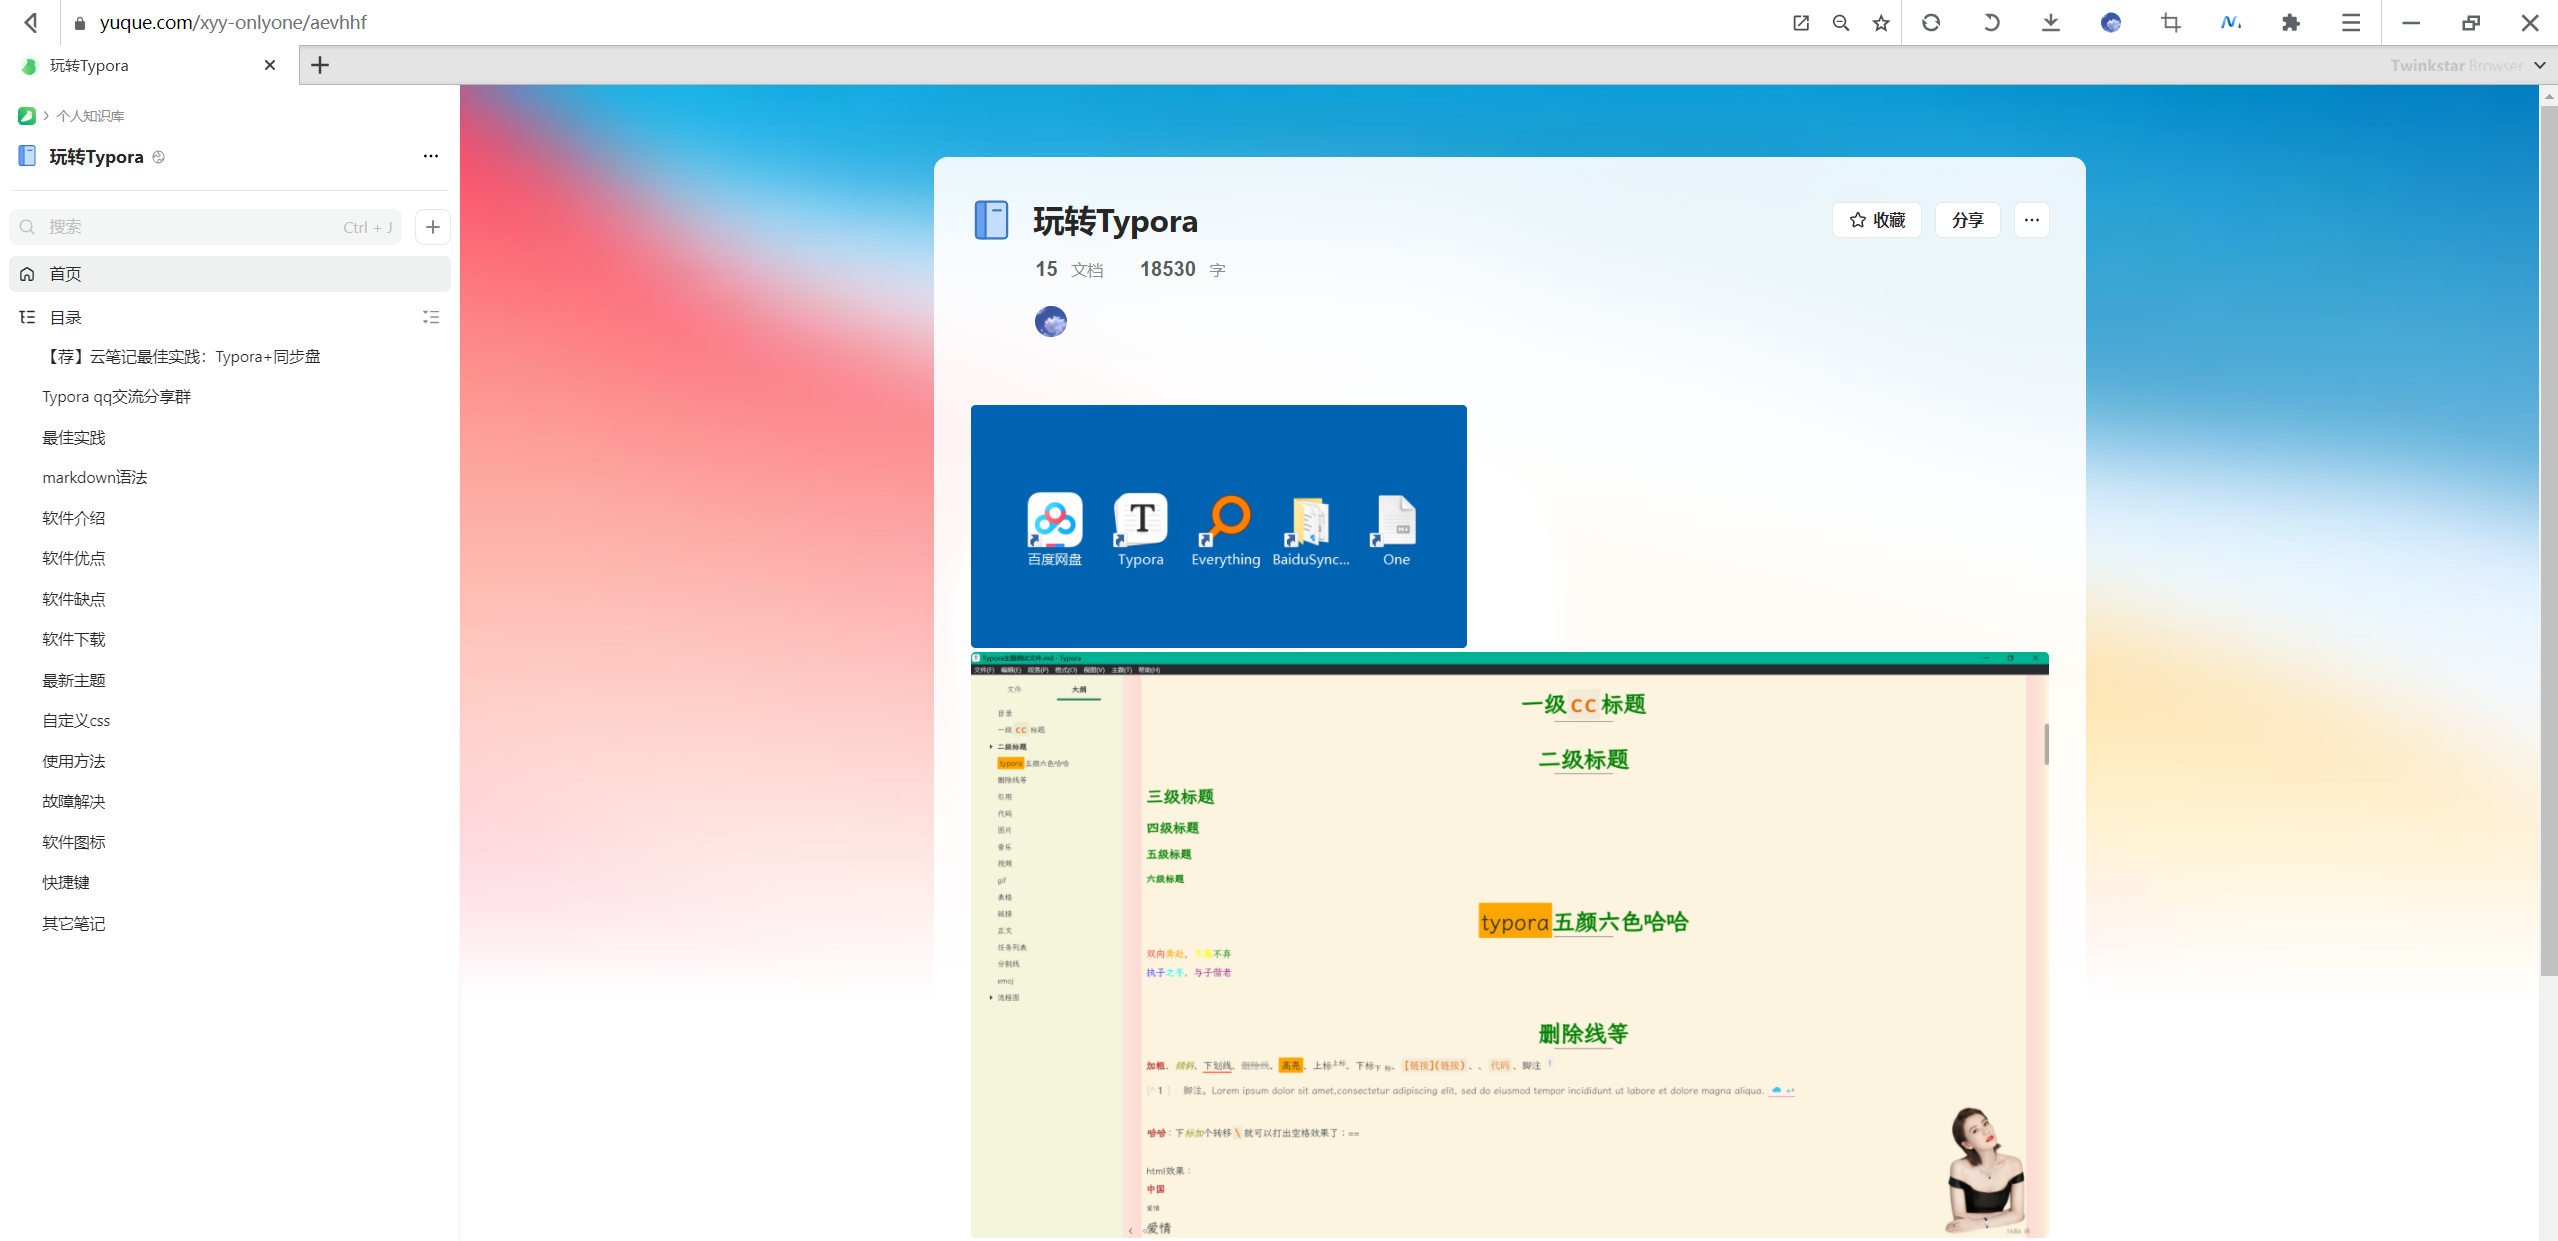2558x1241 pixels.
Task: Click the lock icon in address bar
Action: click(80, 23)
